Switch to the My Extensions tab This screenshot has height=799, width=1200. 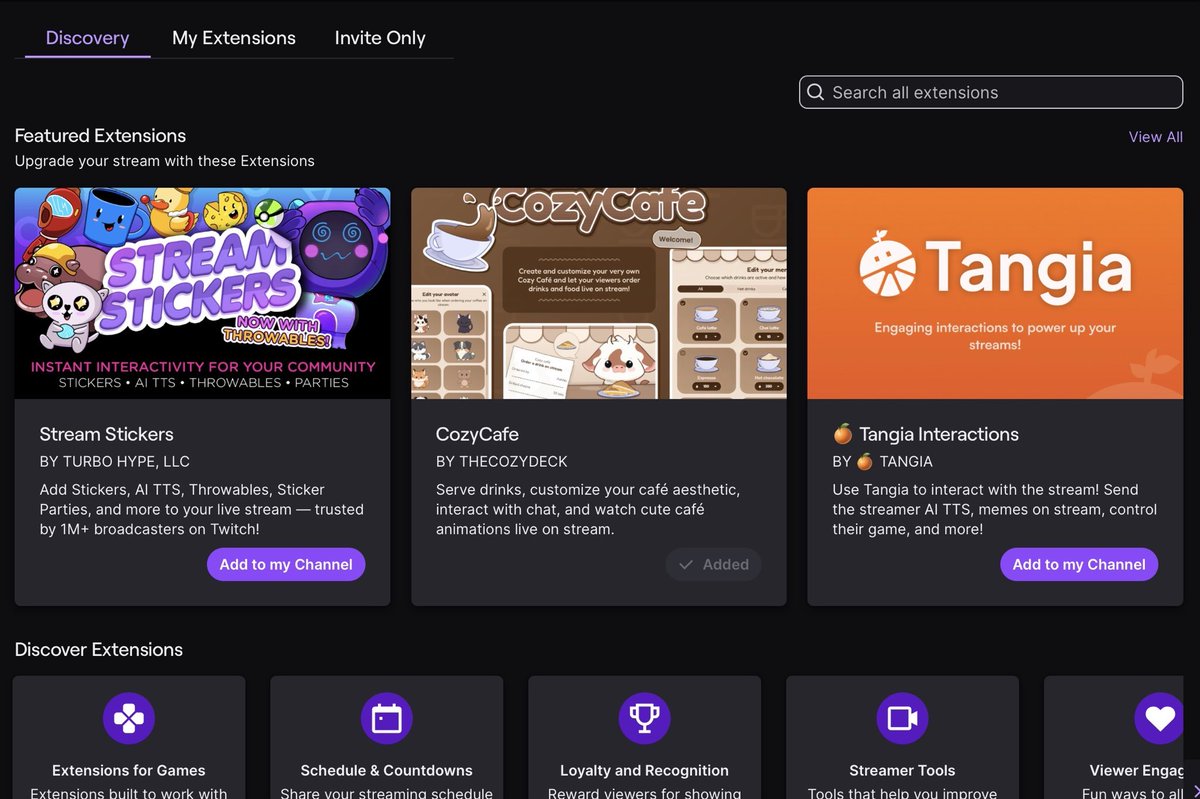pos(233,37)
